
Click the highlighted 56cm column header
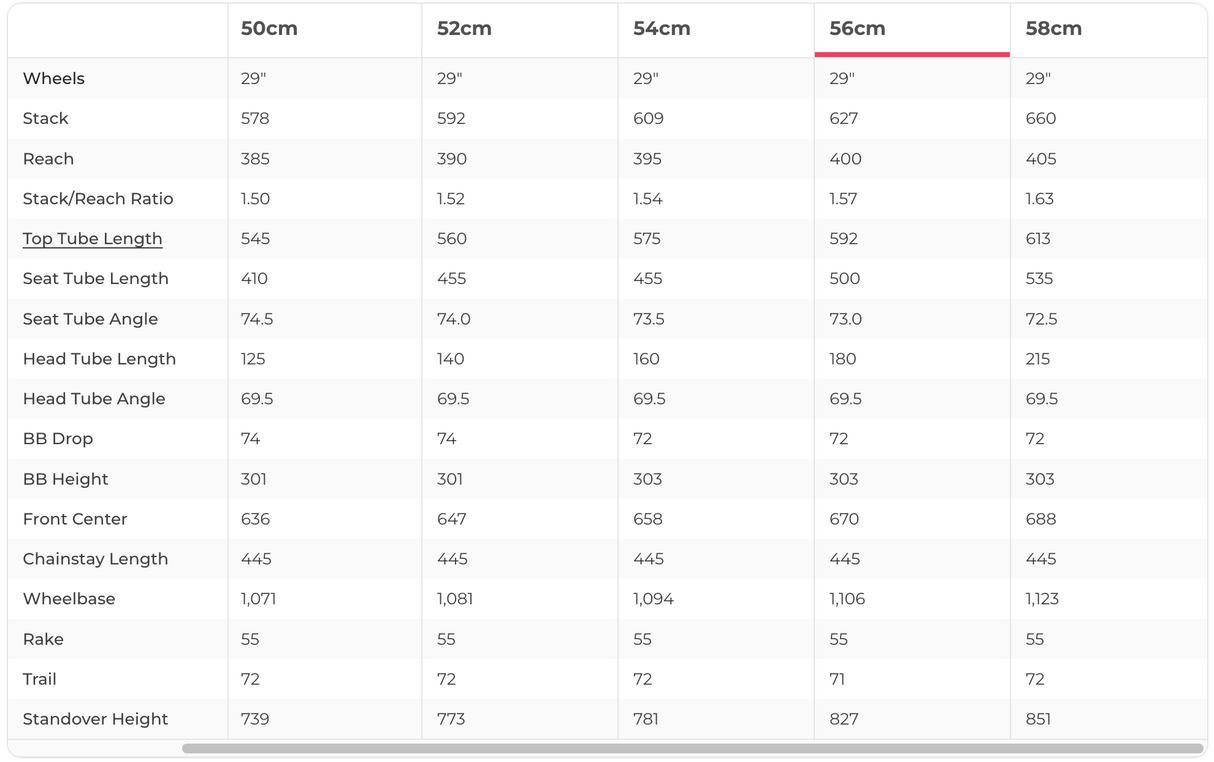pos(857,29)
